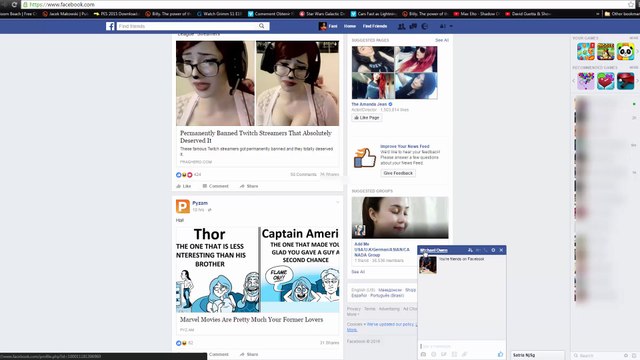Open friend requests icon
Image resolution: width=640 pixels, height=360 pixels.
[402, 26]
